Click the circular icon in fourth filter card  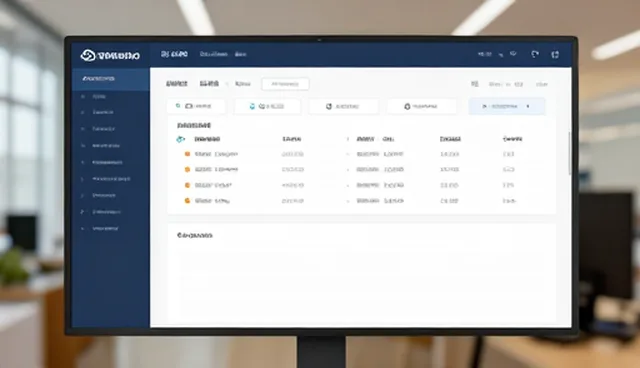(x=407, y=106)
